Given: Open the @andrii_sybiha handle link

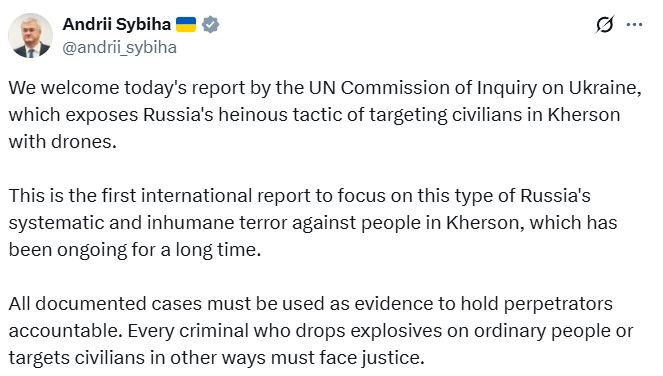Looking at the screenshot, I should (120, 47).
